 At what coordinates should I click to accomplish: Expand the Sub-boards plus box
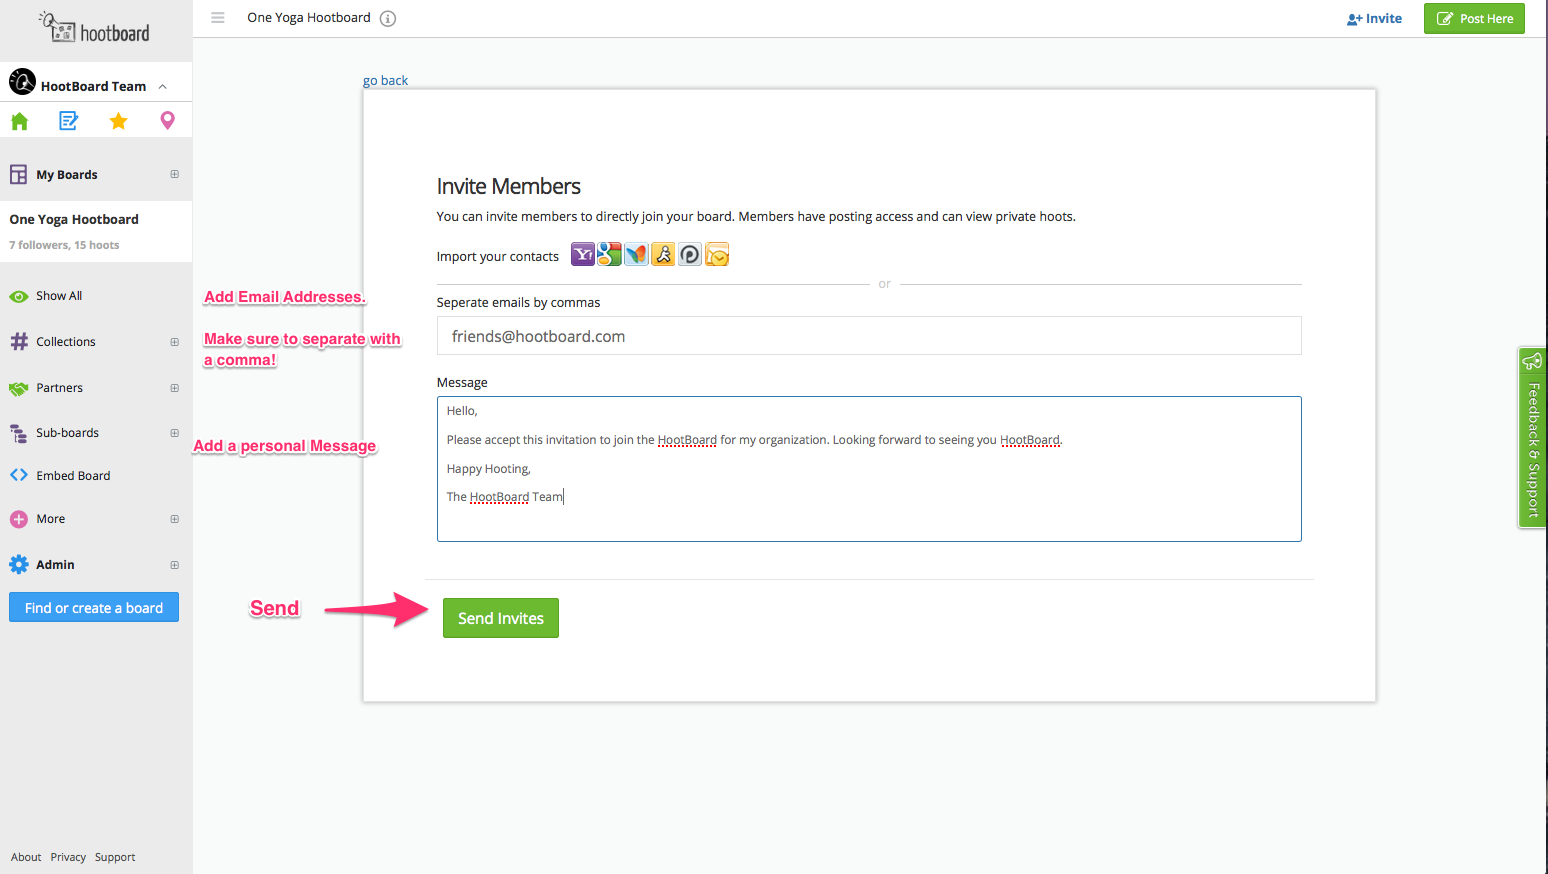coord(174,433)
